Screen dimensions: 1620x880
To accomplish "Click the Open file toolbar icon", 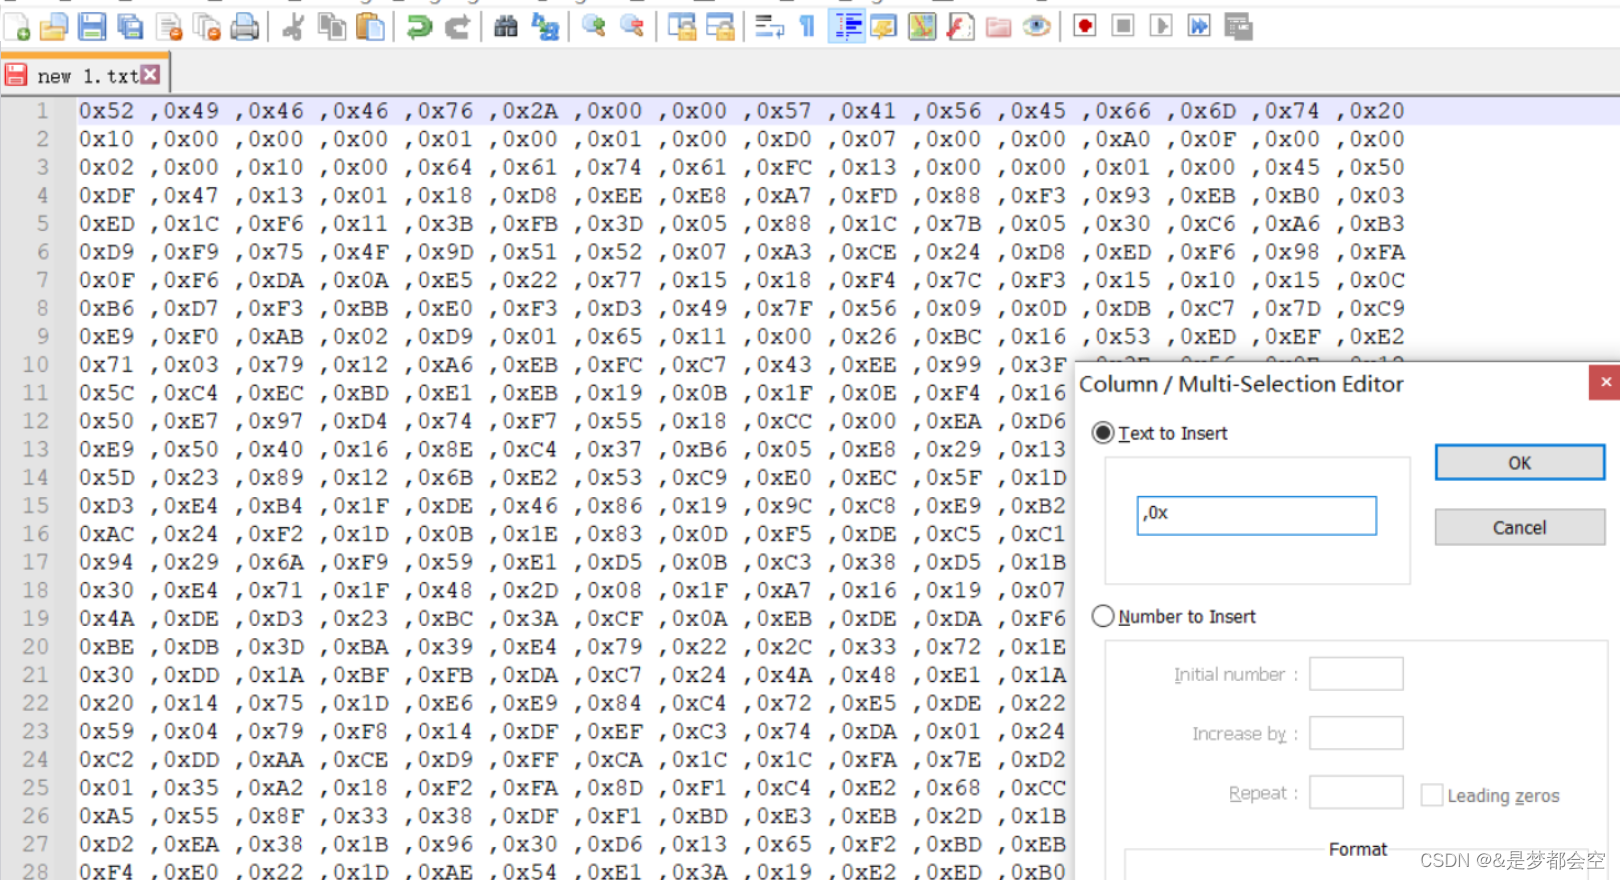I will pos(54,27).
